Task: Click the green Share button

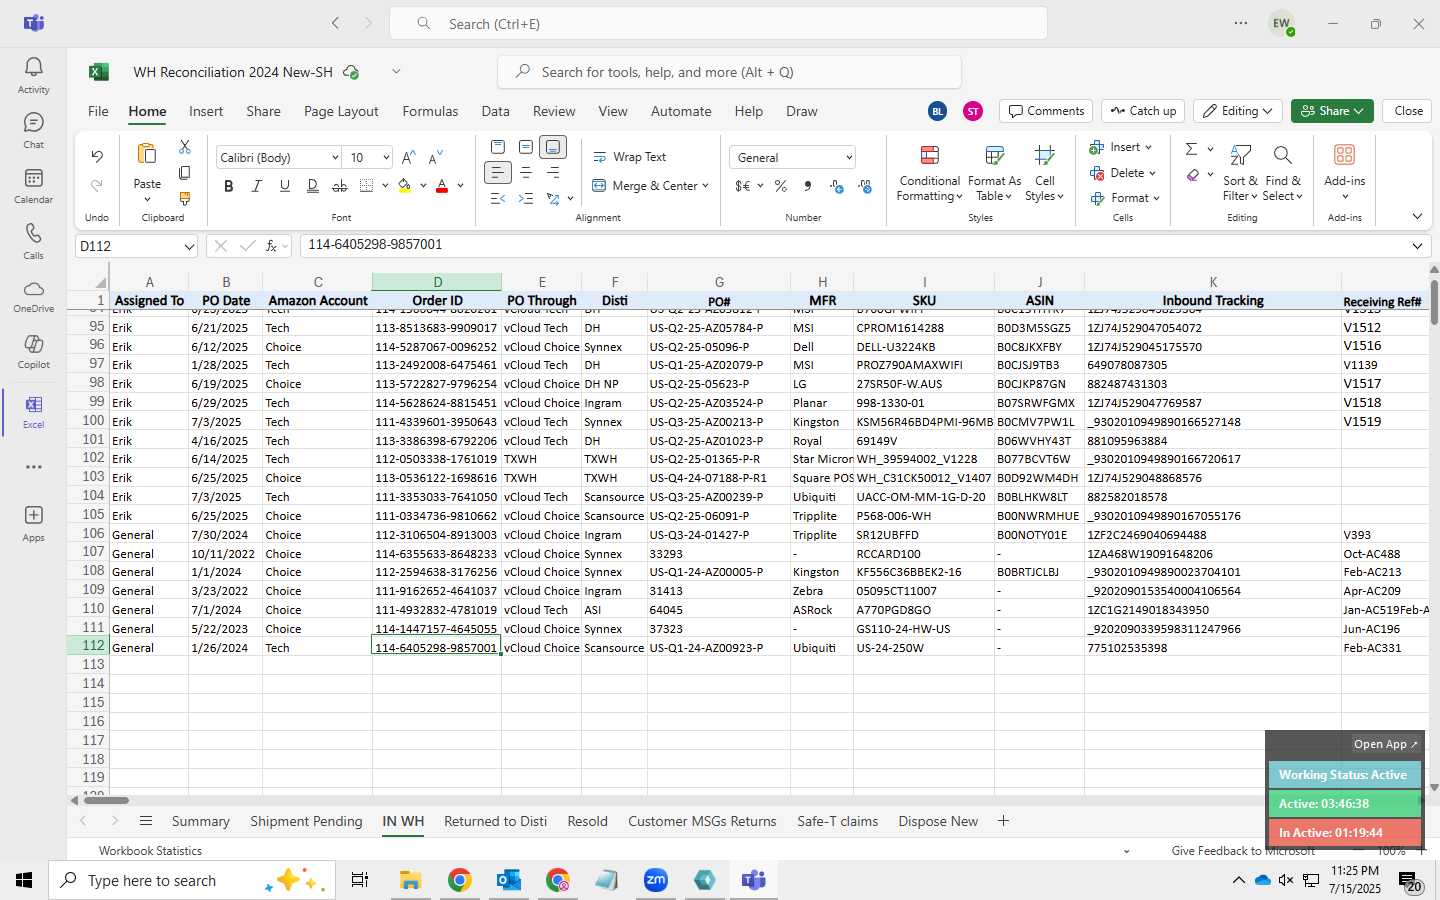Action: 1332,111
